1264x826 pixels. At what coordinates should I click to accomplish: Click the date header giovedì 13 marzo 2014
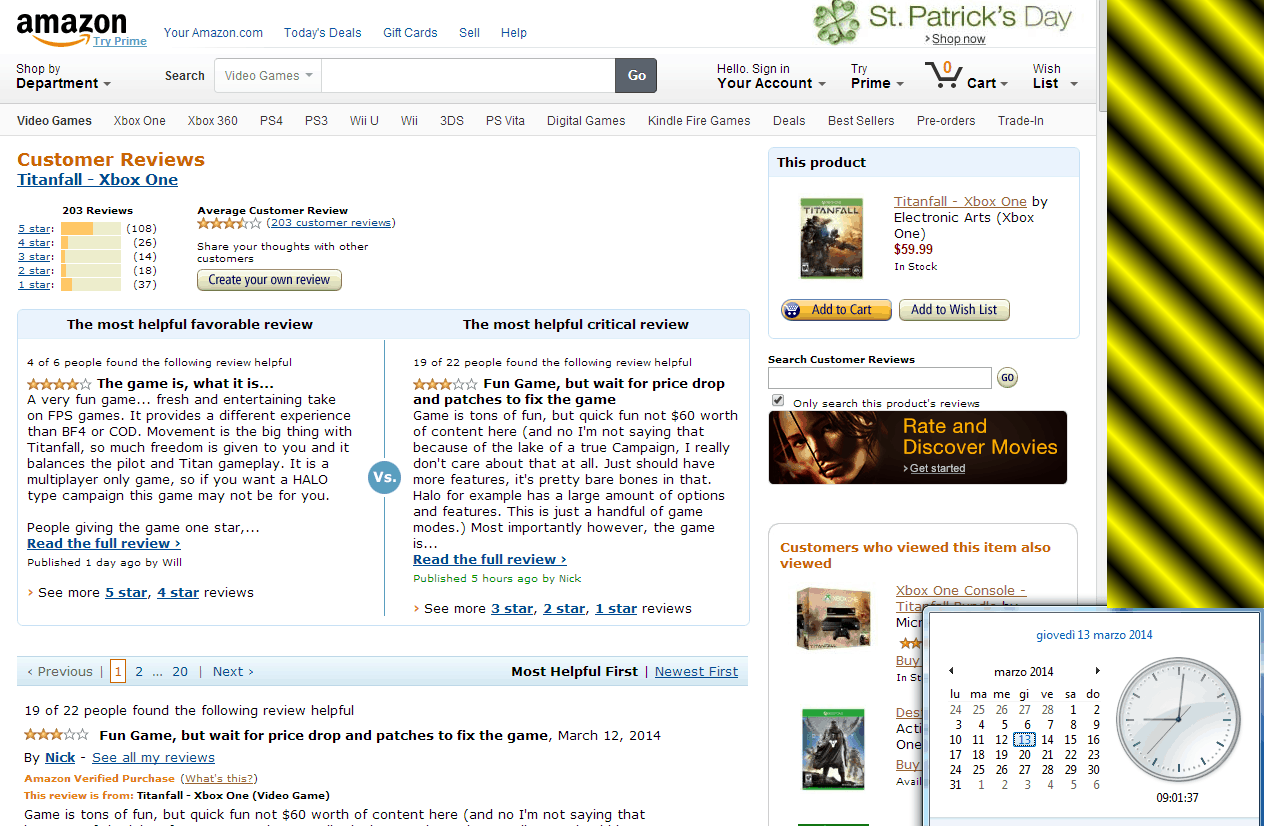click(x=1094, y=635)
